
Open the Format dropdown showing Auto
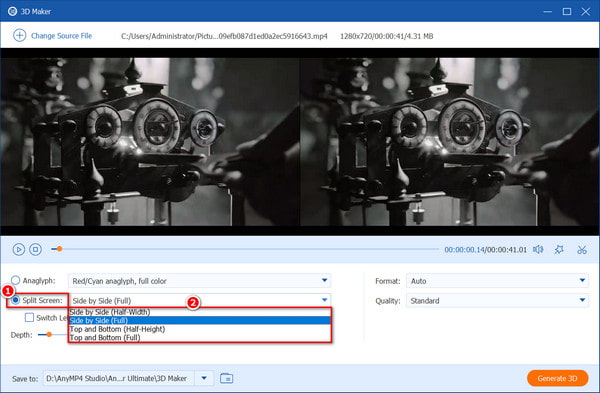(x=497, y=281)
